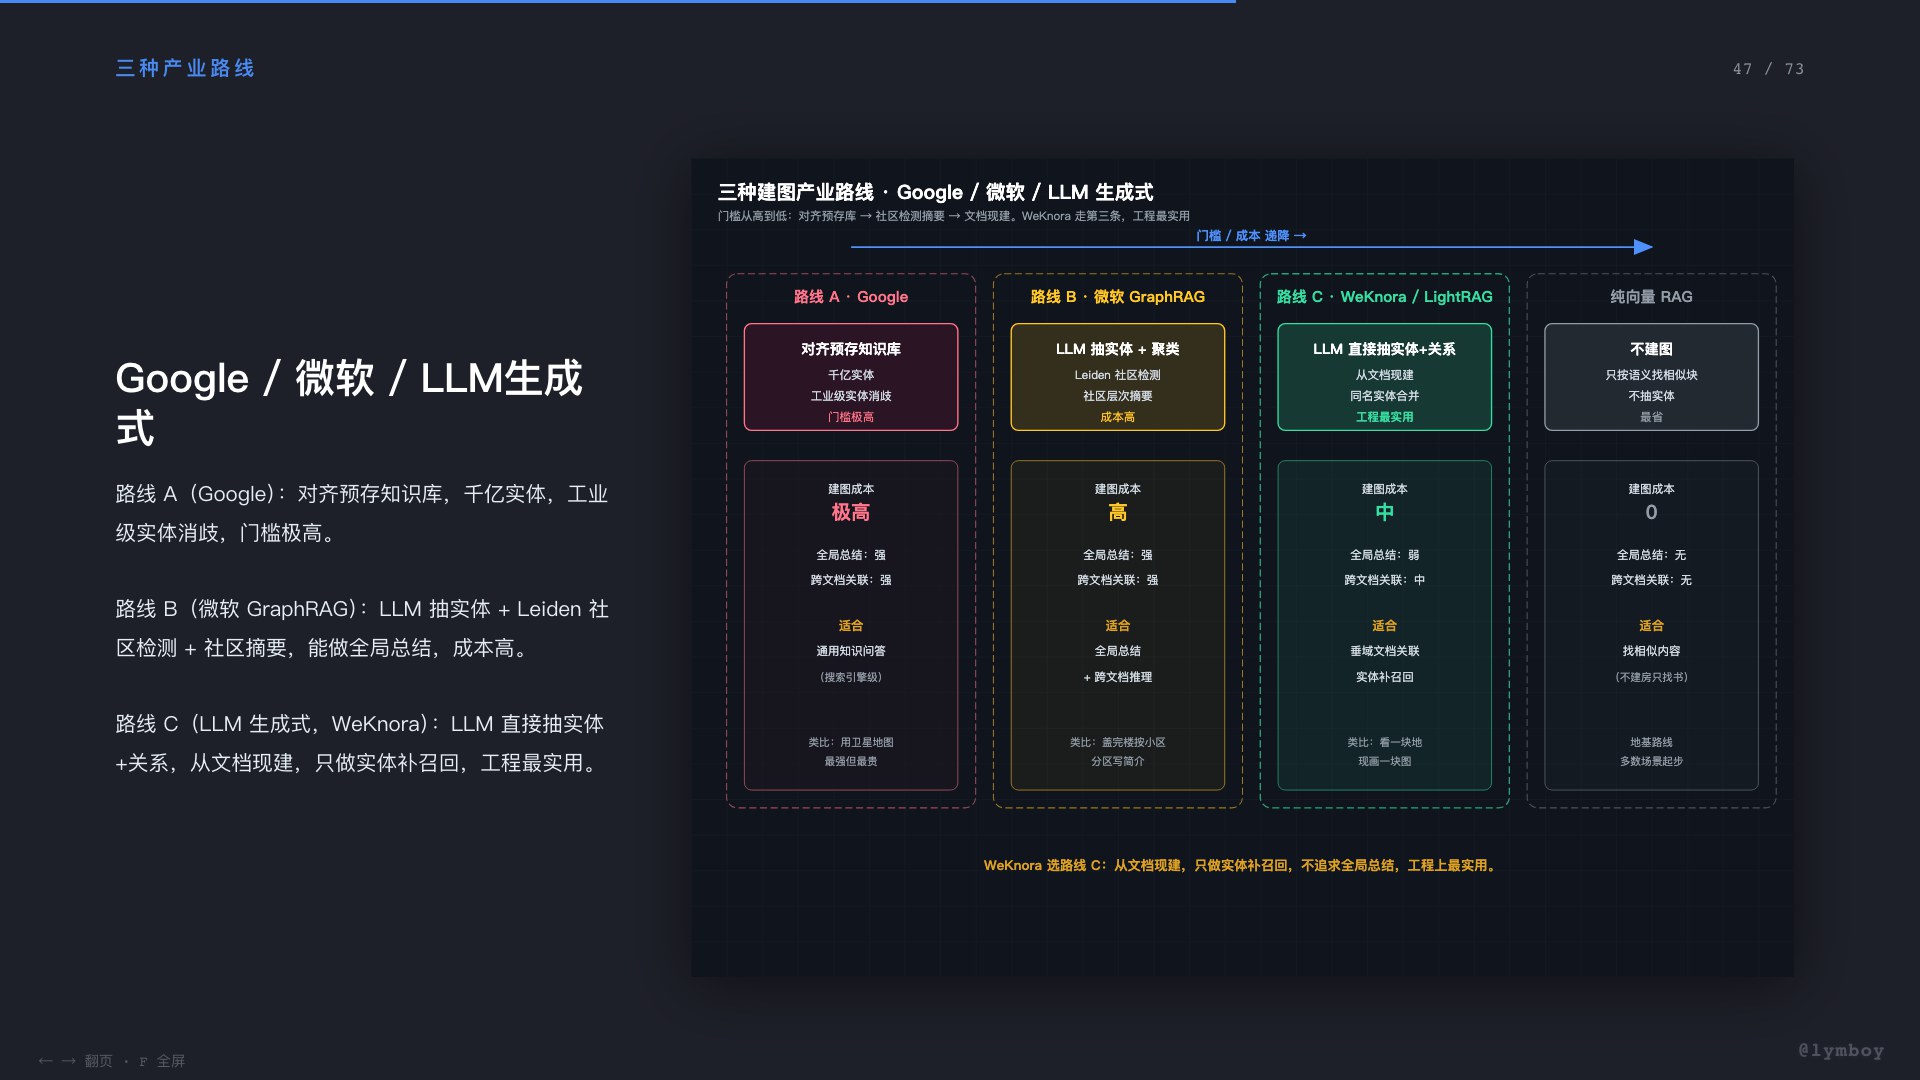Image resolution: width=1920 pixels, height=1080 pixels.
Task: Click the "（不建房只找书）" note
Action: pos(1651,677)
